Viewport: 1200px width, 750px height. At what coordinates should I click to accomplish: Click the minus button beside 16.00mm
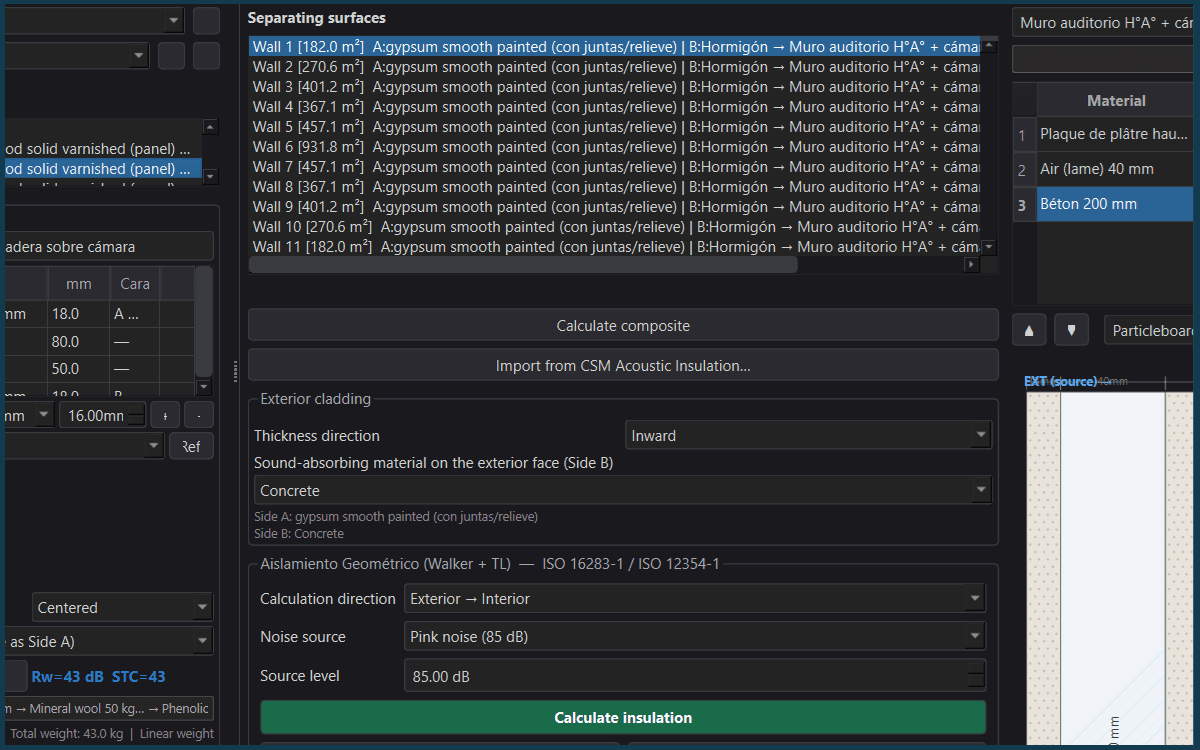pyautogui.click(x=199, y=415)
